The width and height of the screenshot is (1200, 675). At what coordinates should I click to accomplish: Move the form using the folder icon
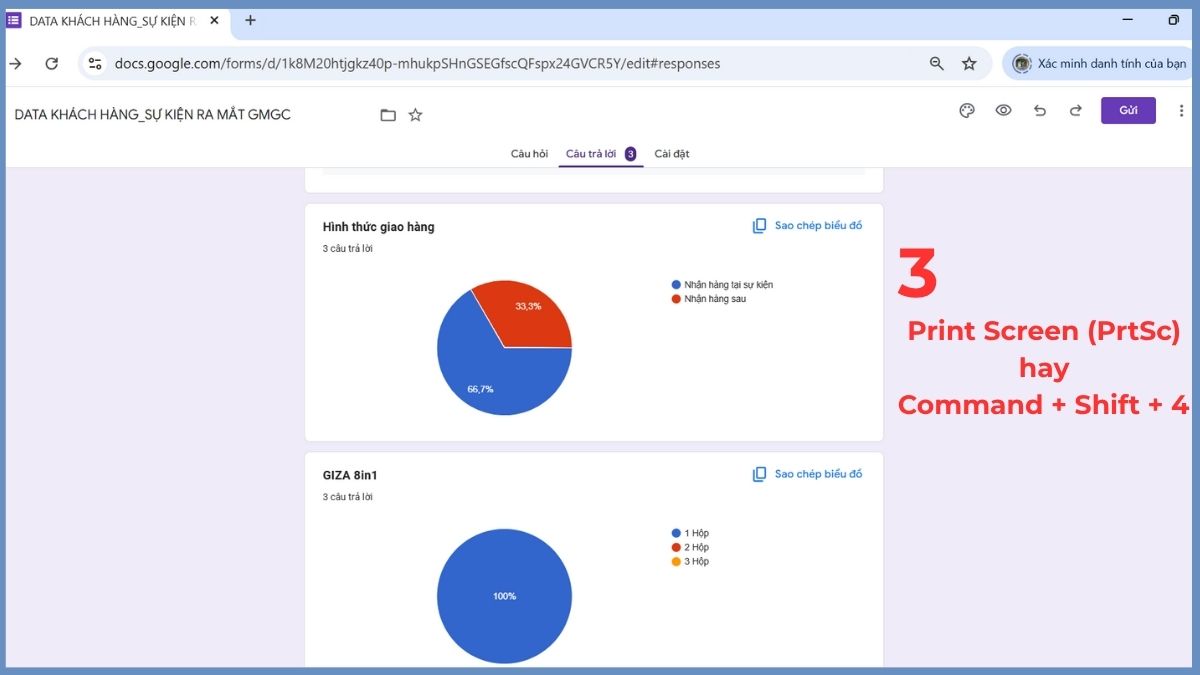point(388,114)
